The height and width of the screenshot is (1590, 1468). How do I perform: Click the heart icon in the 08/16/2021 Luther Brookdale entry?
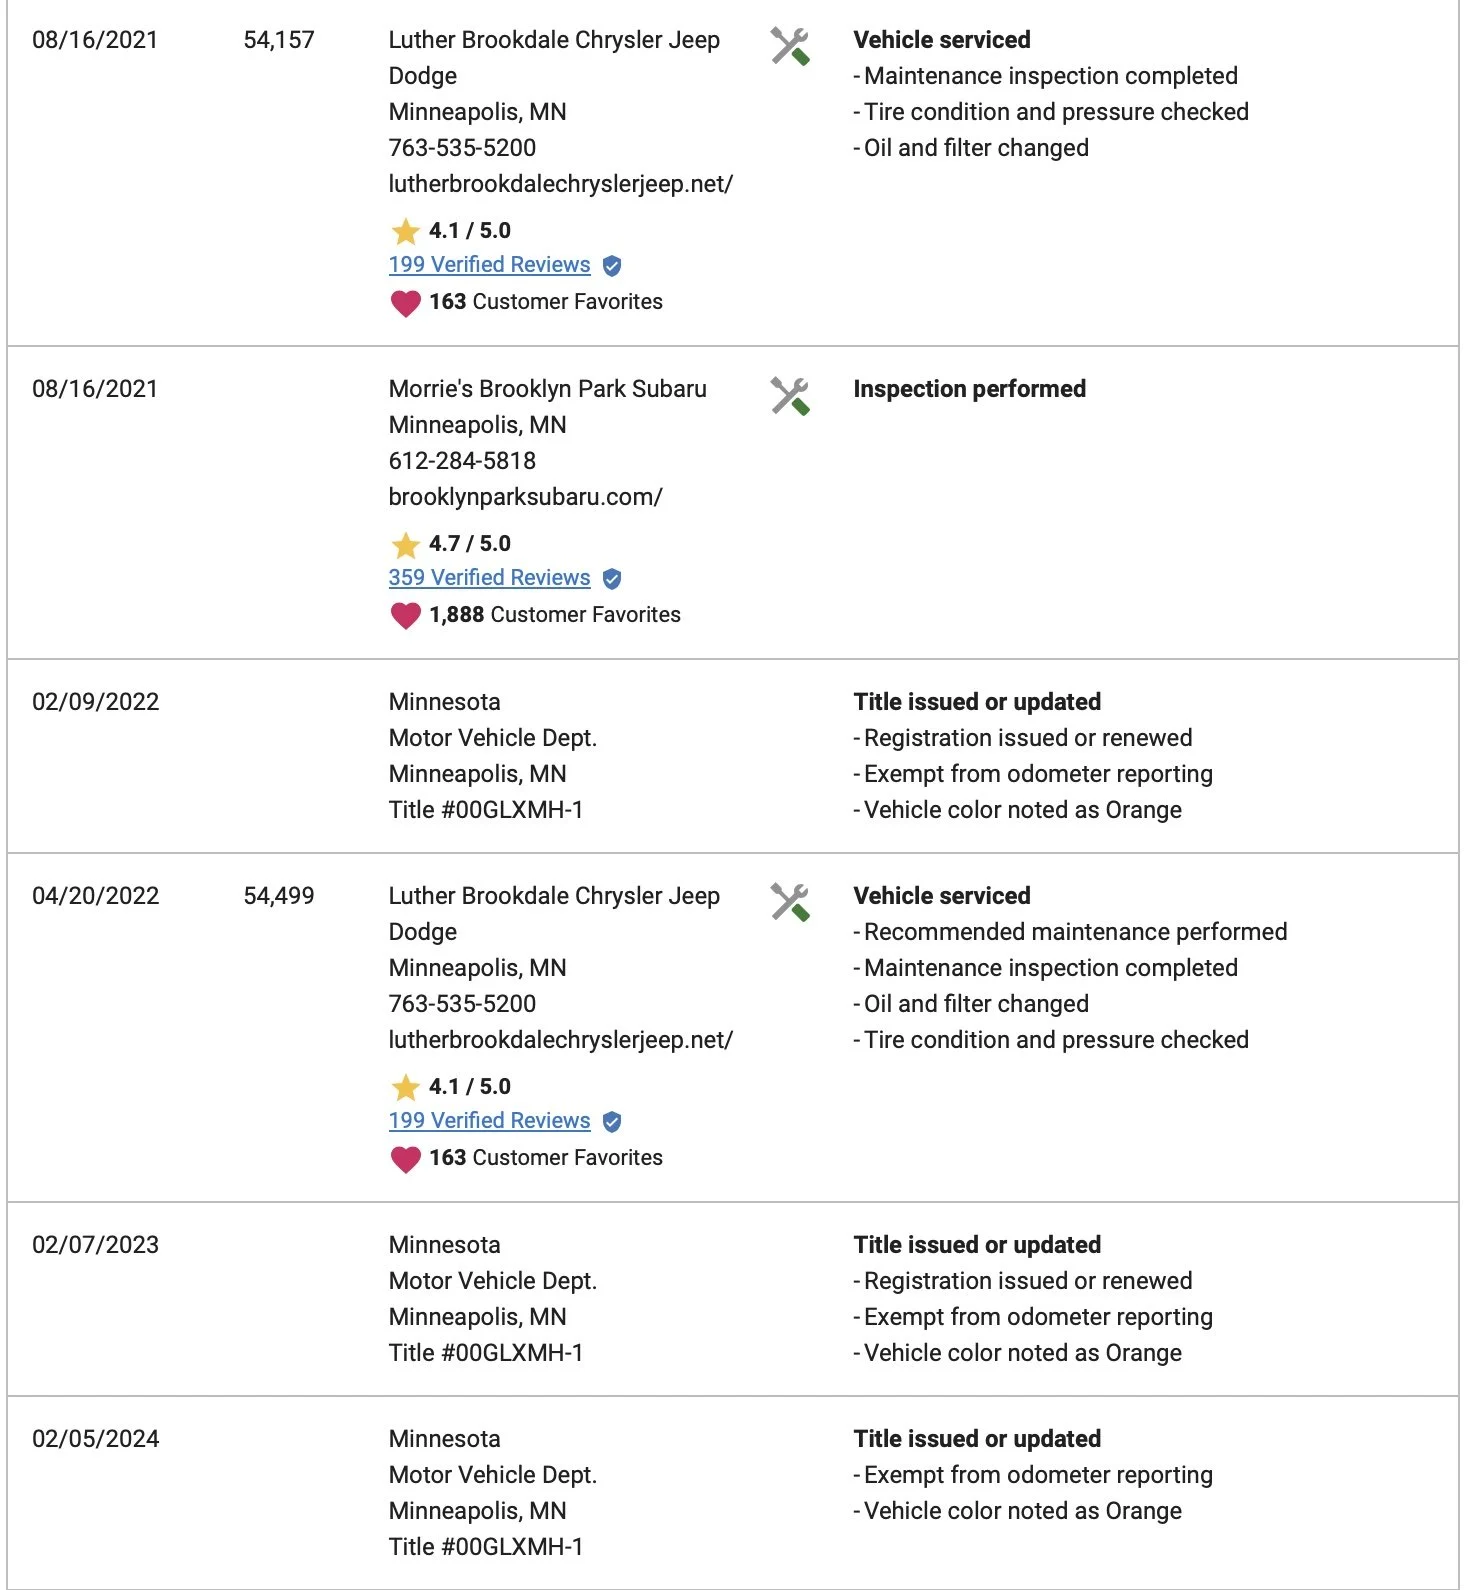(x=405, y=302)
